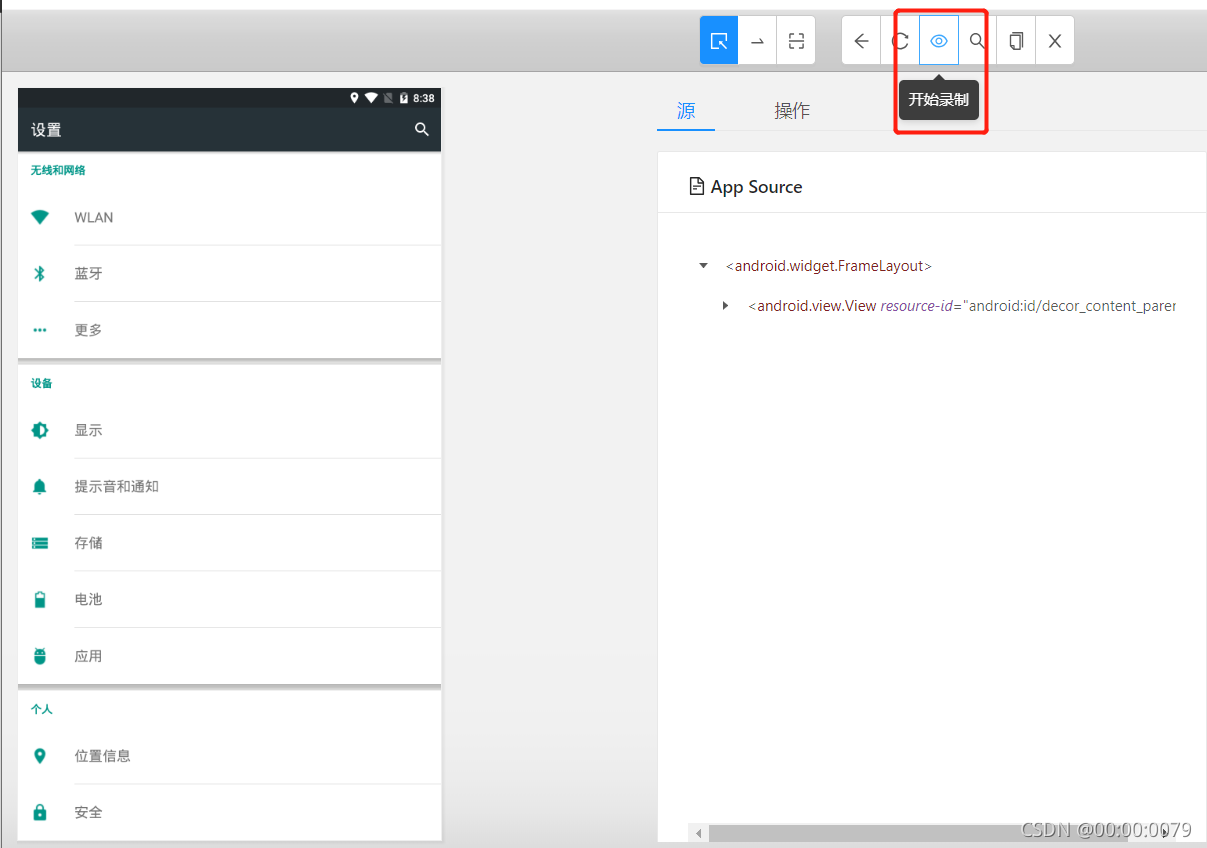
Task: Tap the status bar location indicator
Action: pyautogui.click(x=354, y=98)
